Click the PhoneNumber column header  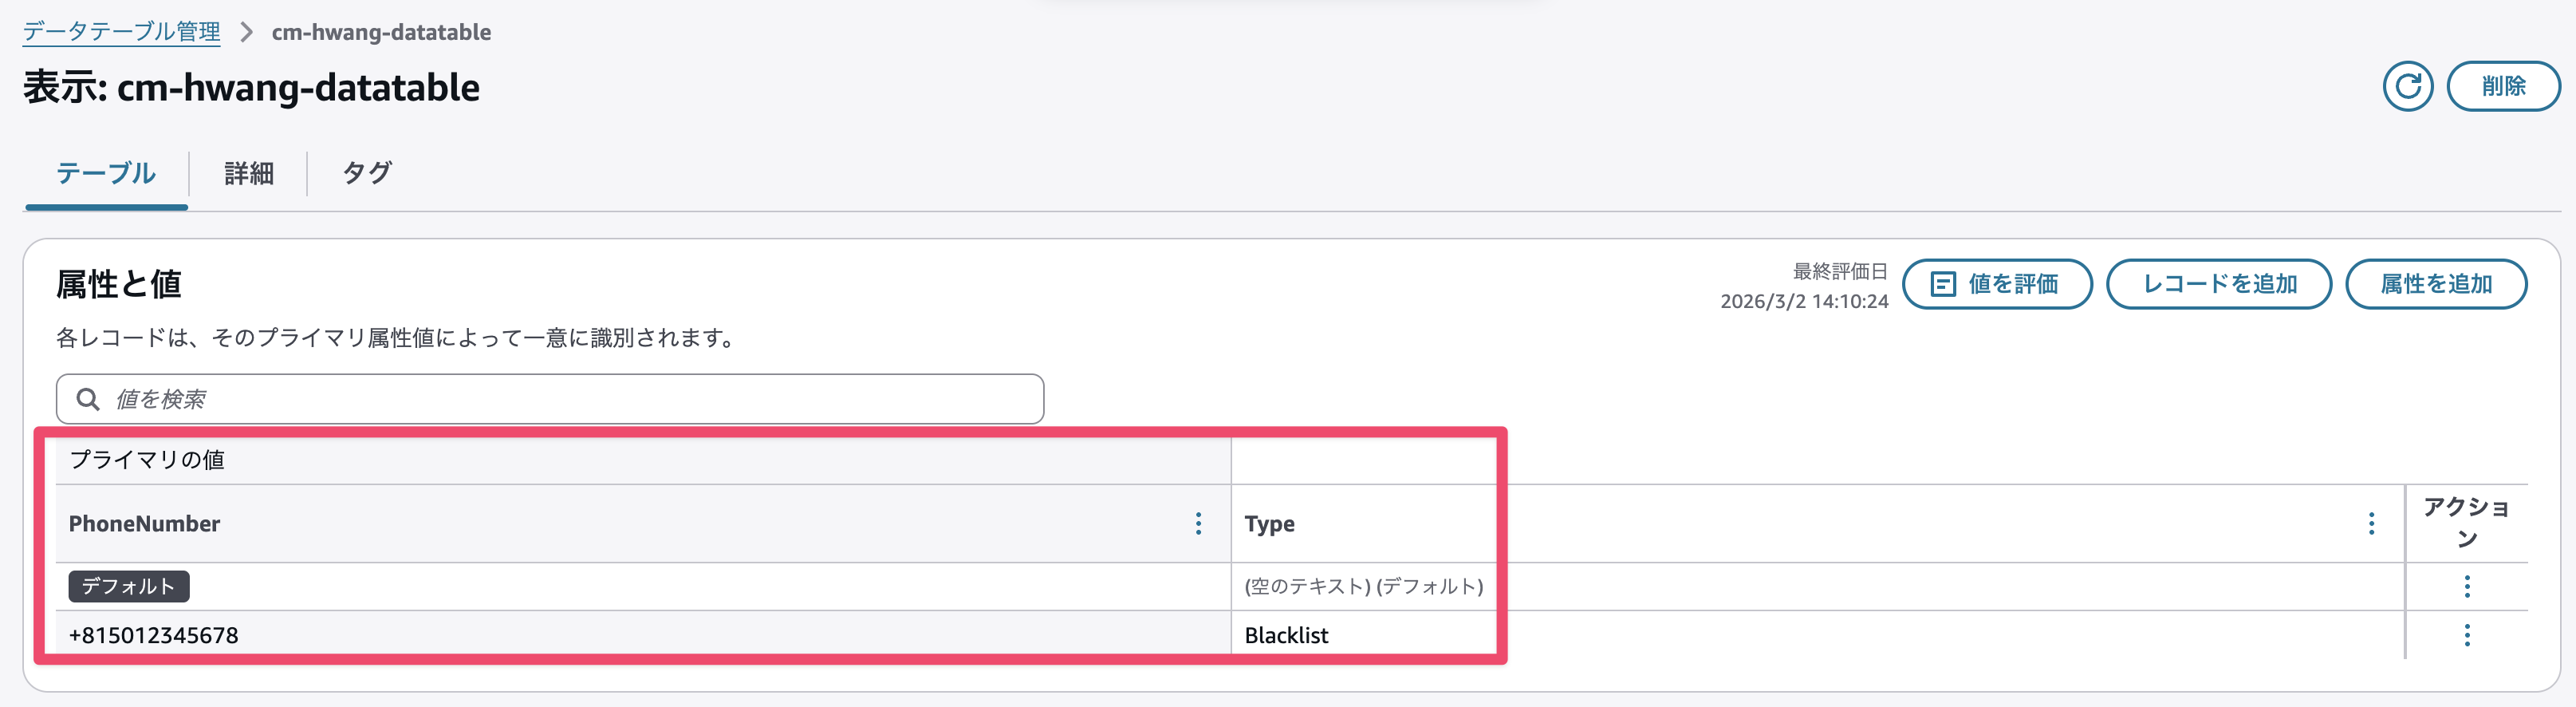coord(145,523)
